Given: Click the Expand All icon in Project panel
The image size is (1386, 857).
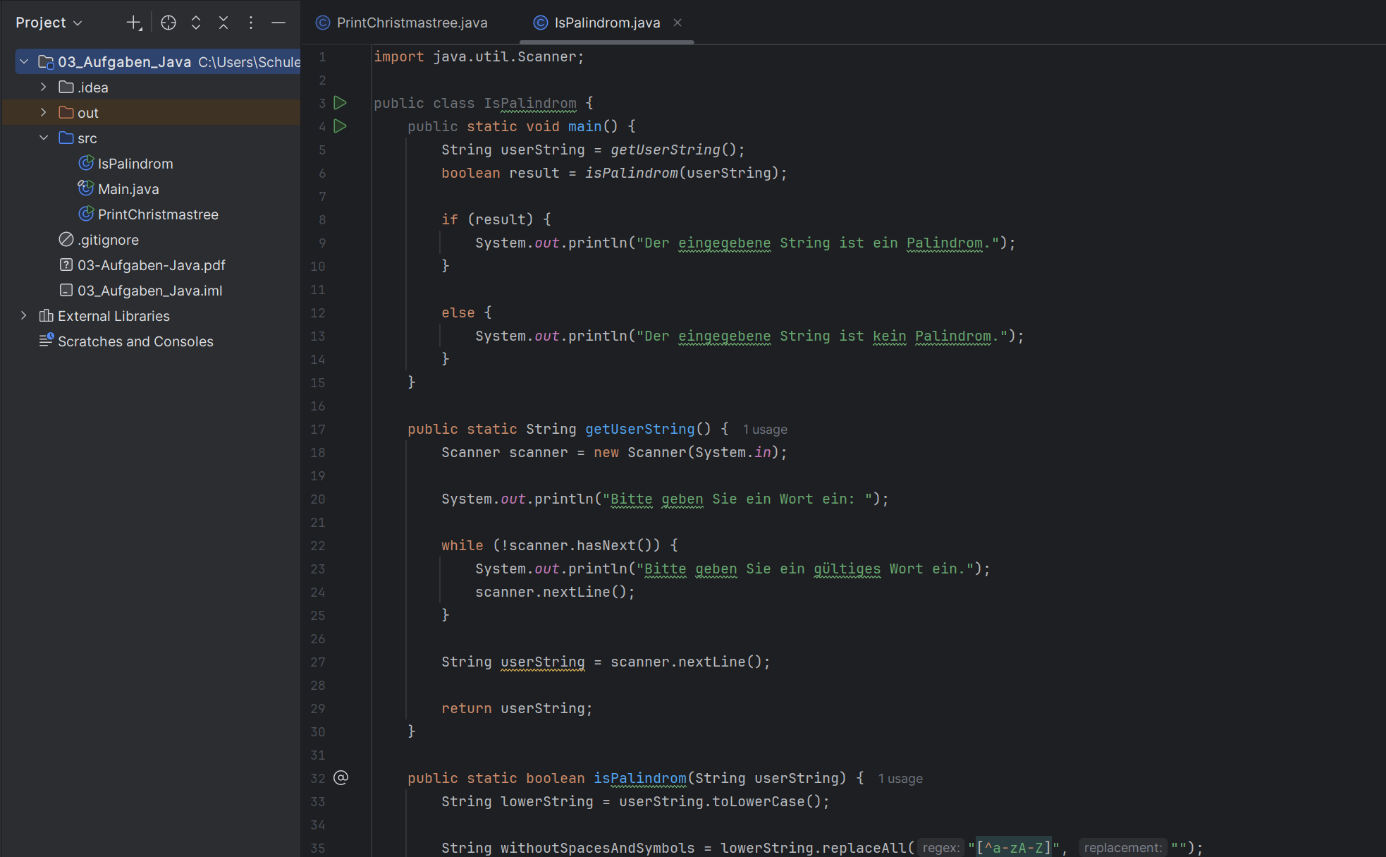Looking at the screenshot, I should point(196,23).
